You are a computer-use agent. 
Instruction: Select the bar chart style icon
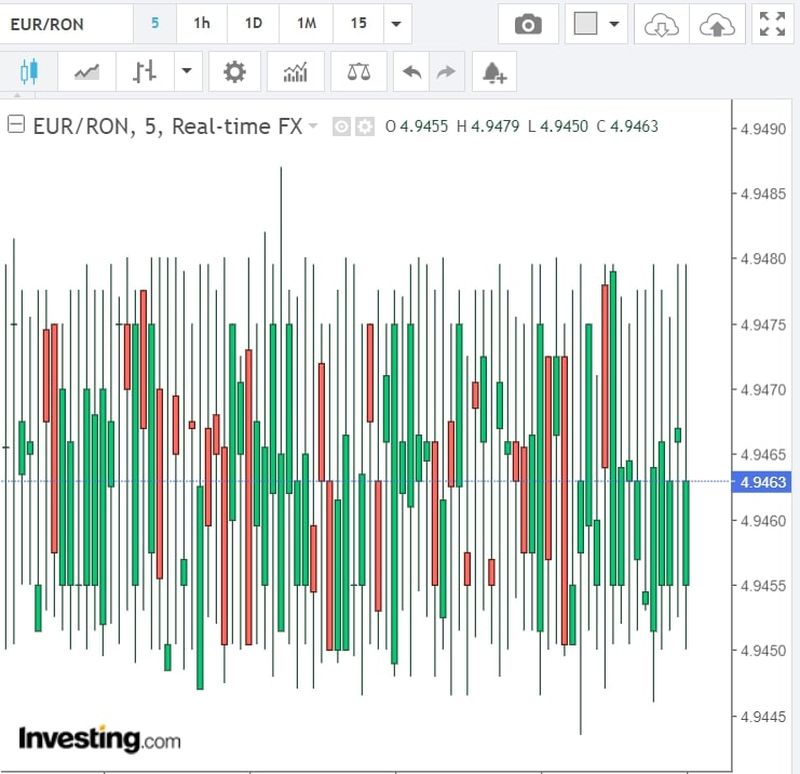[x=145, y=72]
